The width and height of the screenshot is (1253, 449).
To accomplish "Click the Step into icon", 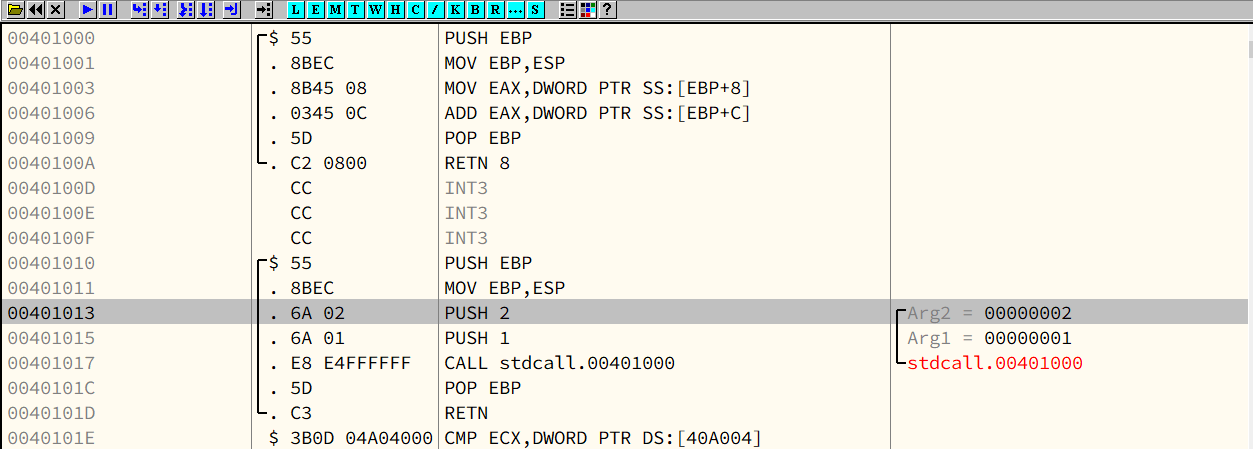I will click(139, 10).
